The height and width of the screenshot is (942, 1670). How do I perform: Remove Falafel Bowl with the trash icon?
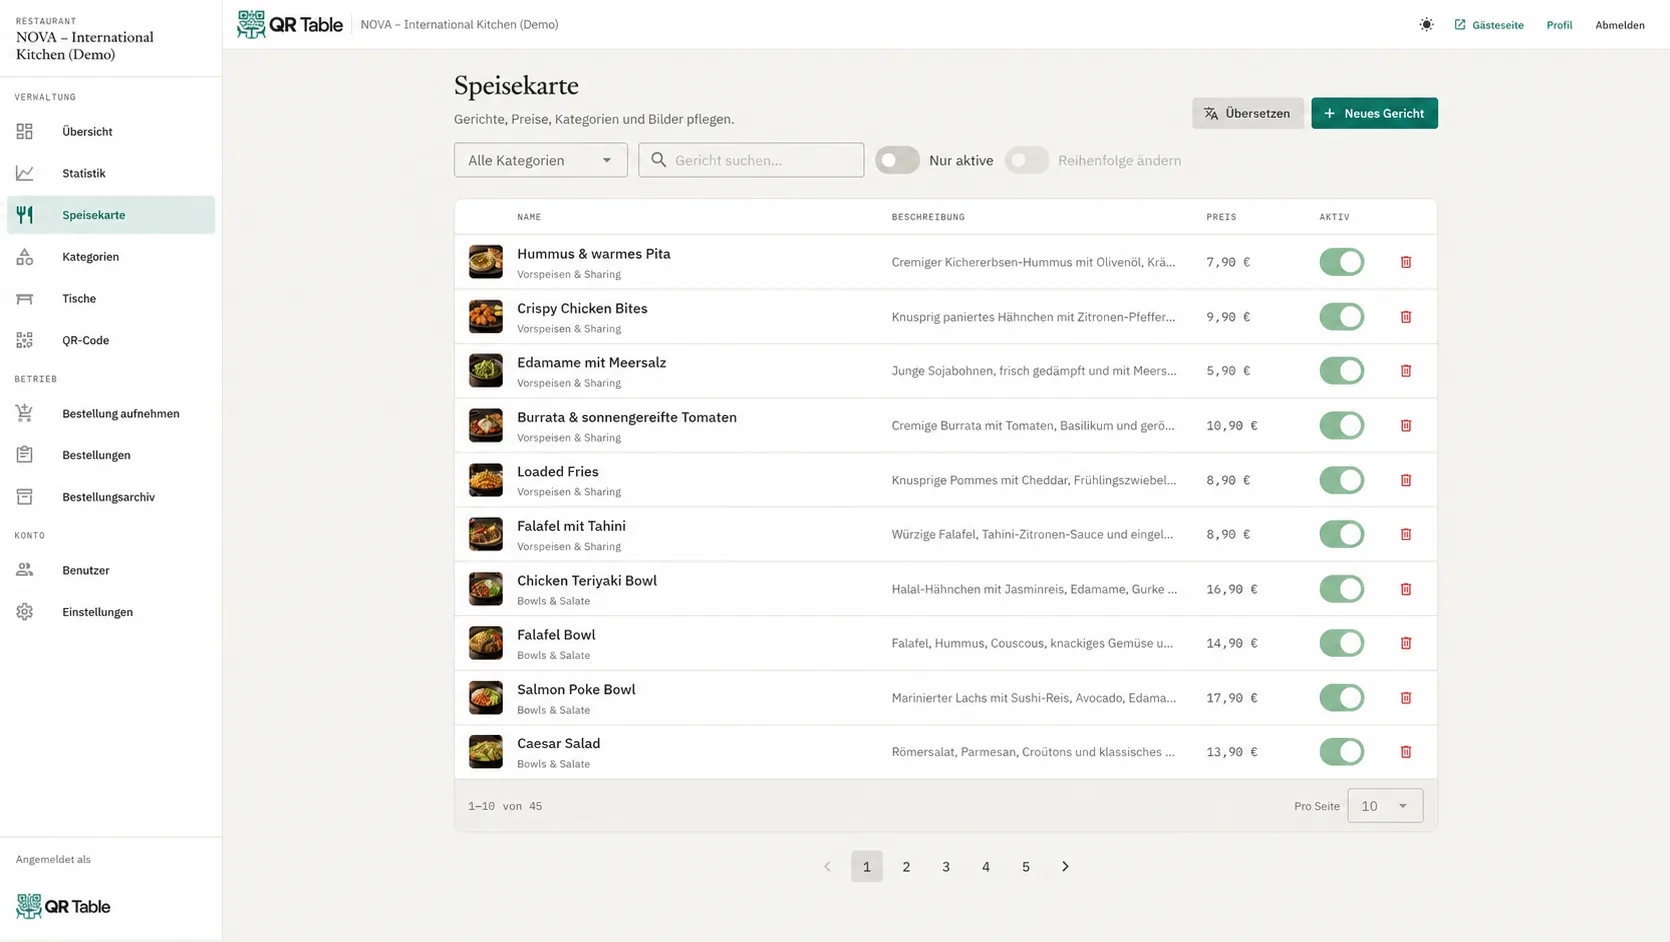tap(1406, 643)
